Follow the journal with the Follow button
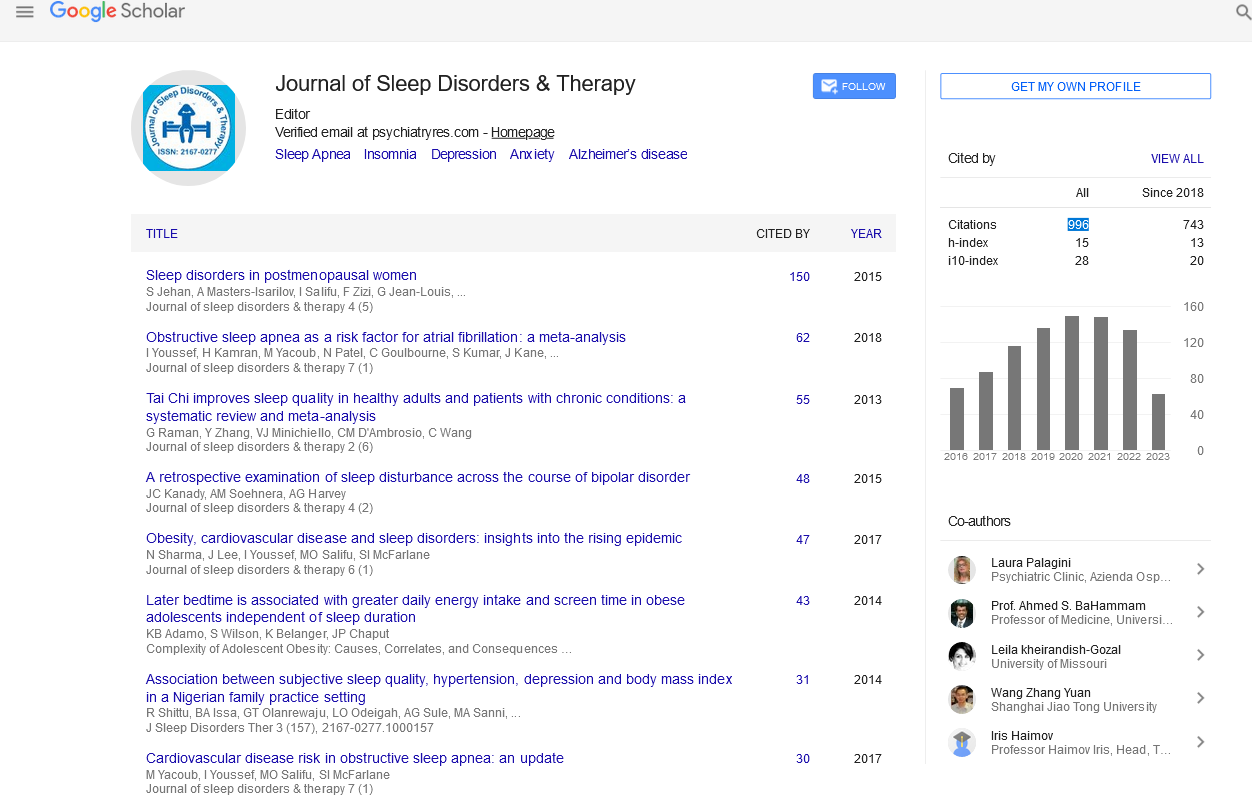This screenshot has height=795, width=1252. tap(854, 87)
